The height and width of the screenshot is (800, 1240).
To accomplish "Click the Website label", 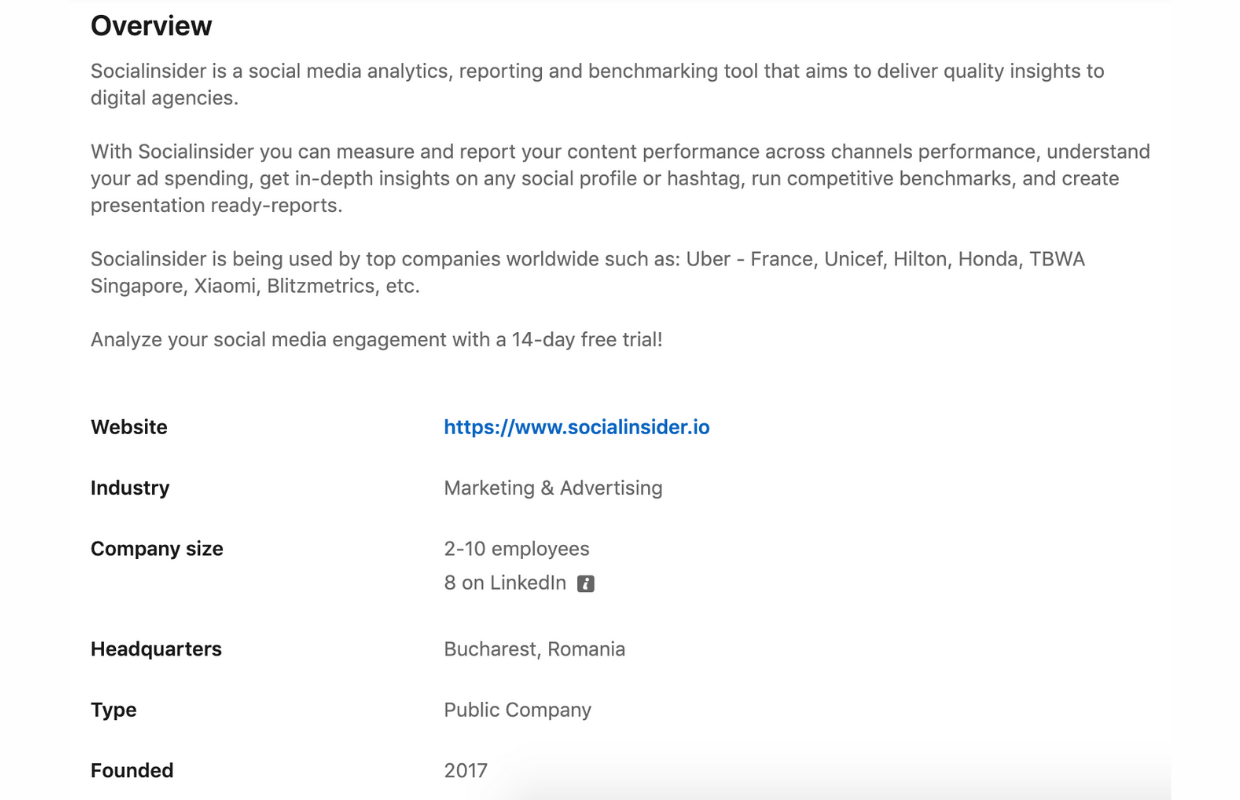I will click(x=129, y=427).
